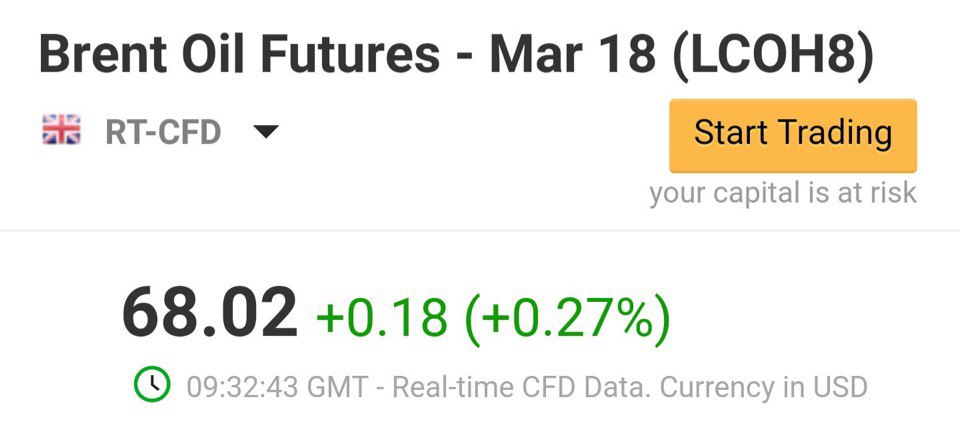The width and height of the screenshot is (960, 438).
Task: Click the Start Trading button
Action: point(793,136)
